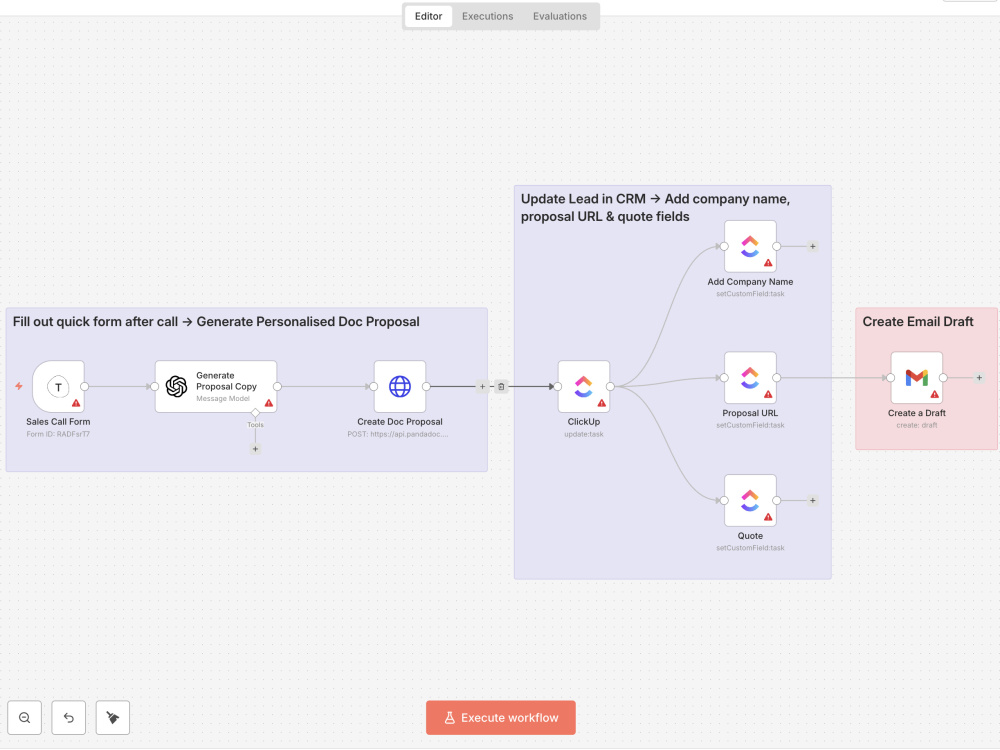This screenshot has width=1000, height=750.
Task: Switch to the Editor tab
Action: click(429, 16)
